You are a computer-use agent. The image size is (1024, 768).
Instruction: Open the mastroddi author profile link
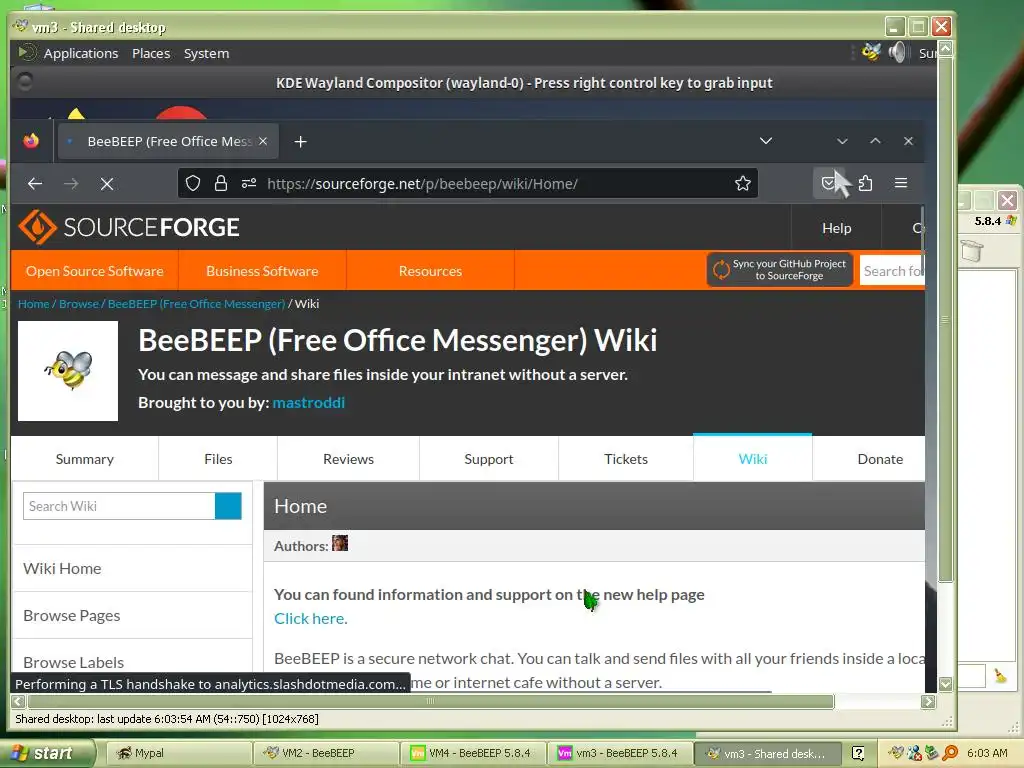[308, 403]
